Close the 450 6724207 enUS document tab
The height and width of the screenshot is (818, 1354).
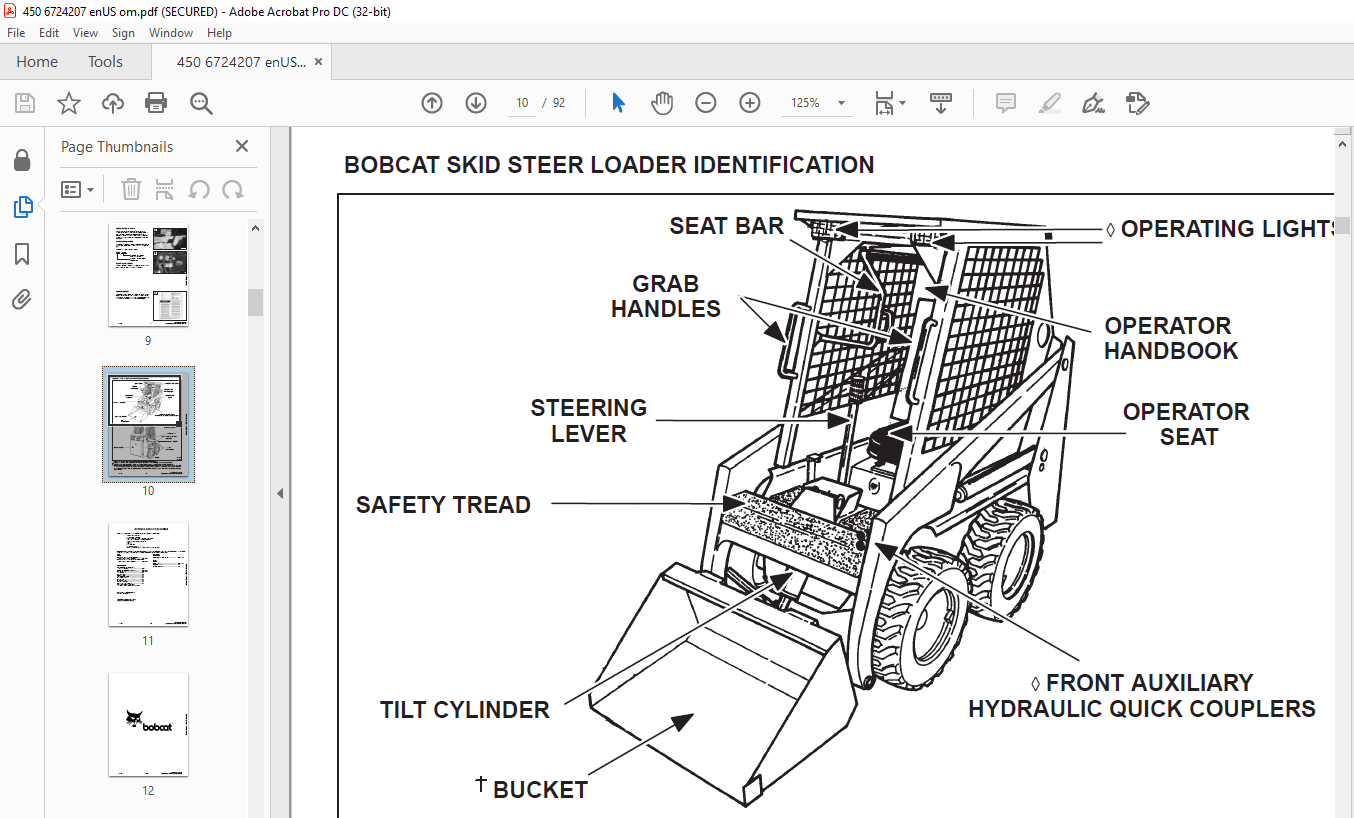coord(319,62)
